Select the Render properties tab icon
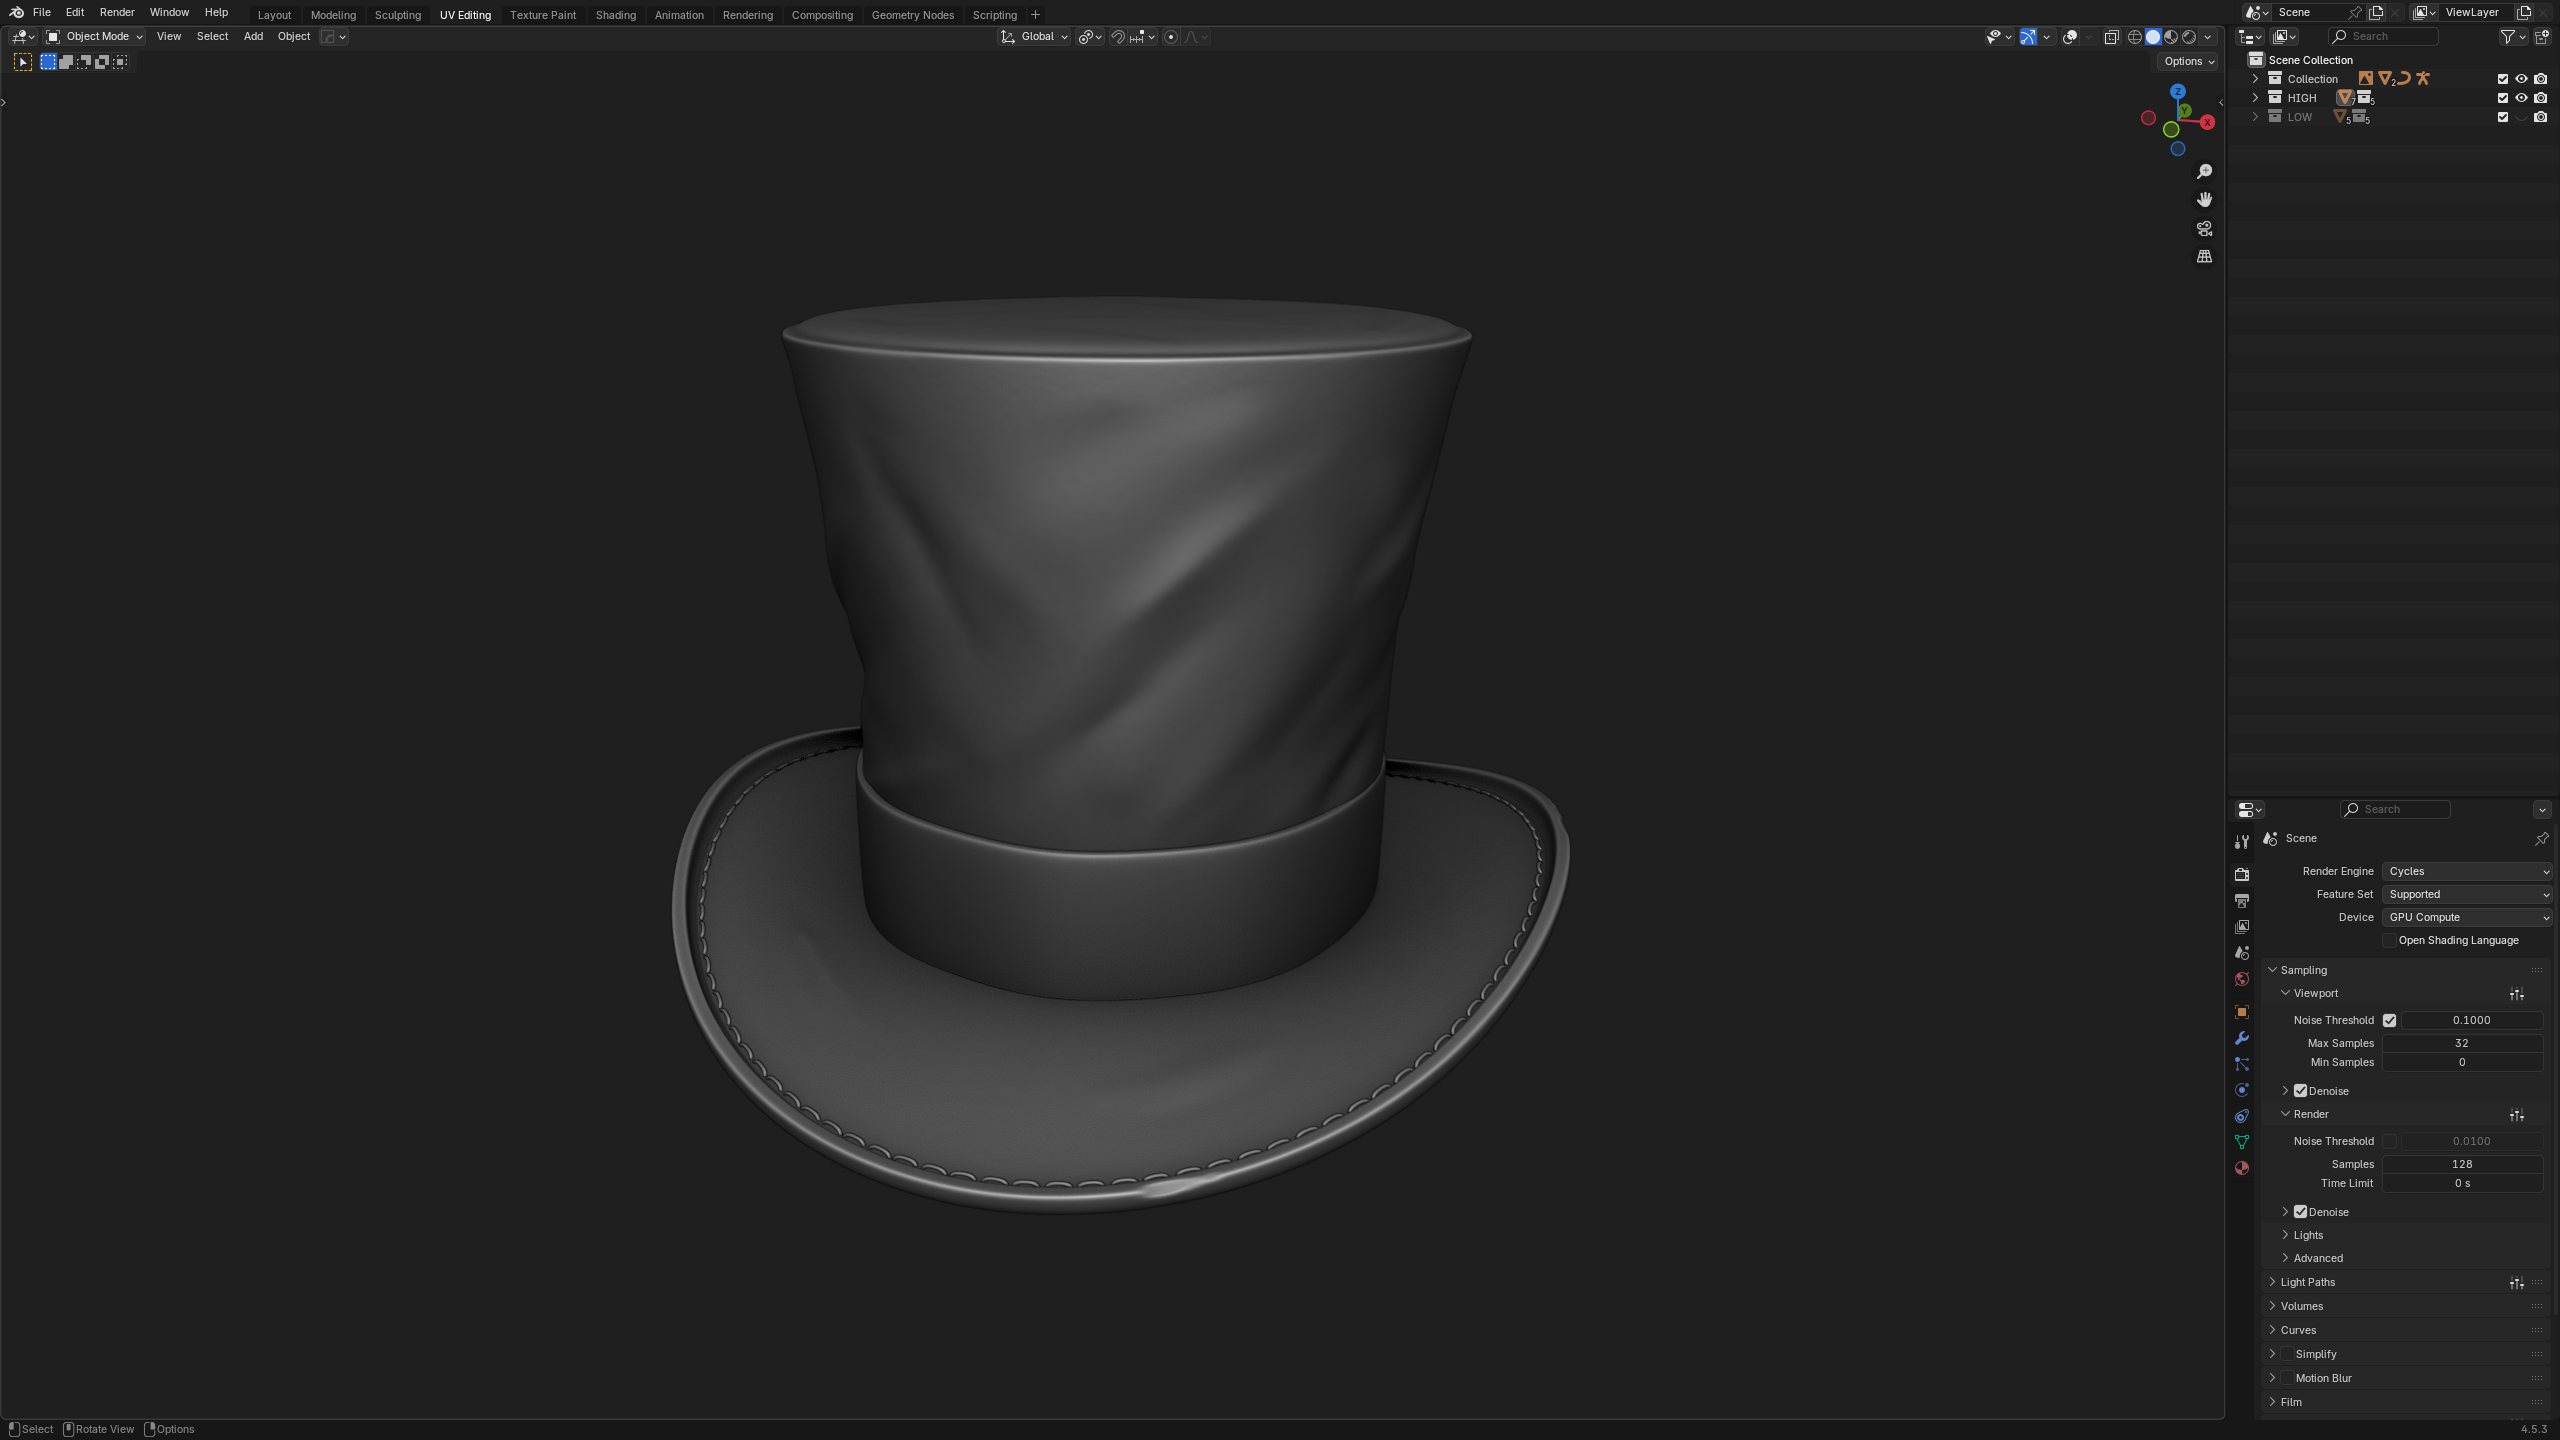 [x=2242, y=874]
